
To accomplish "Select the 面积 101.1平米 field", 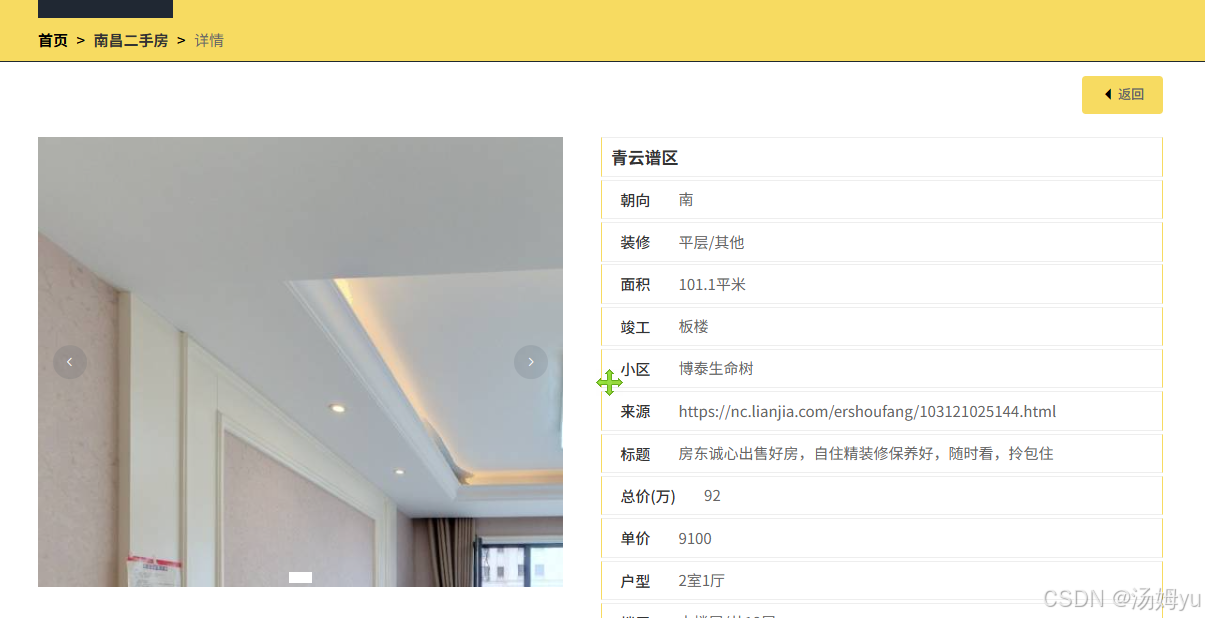I will point(882,285).
